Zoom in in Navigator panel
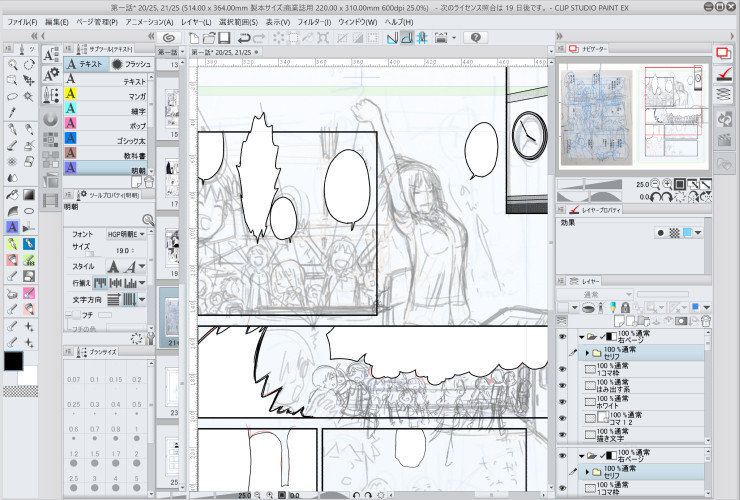740x500 pixels. point(667,184)
